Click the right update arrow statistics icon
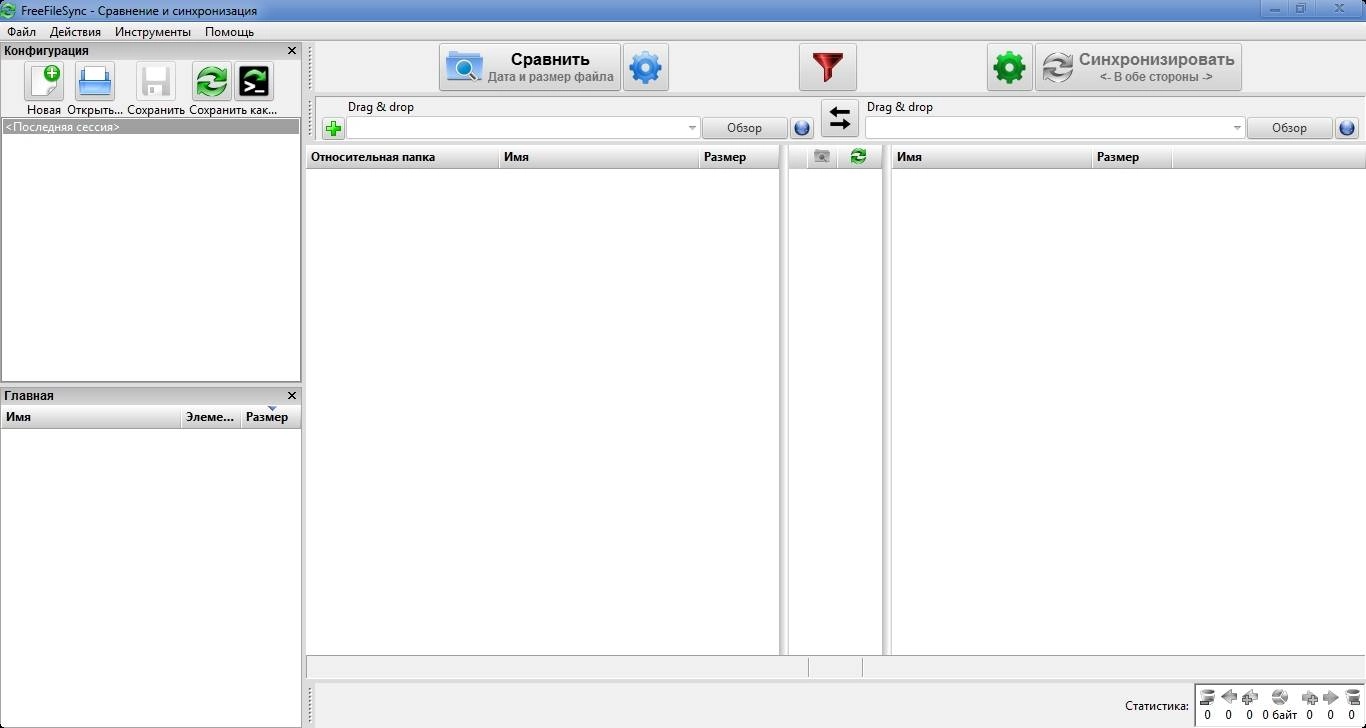 pyautogui.click(x=1331, y=697)
